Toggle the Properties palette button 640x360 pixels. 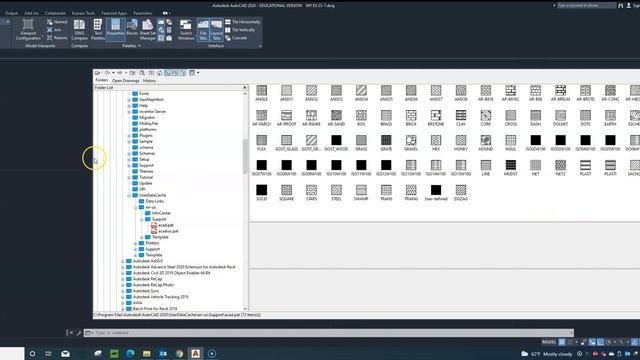coord(116,29)
